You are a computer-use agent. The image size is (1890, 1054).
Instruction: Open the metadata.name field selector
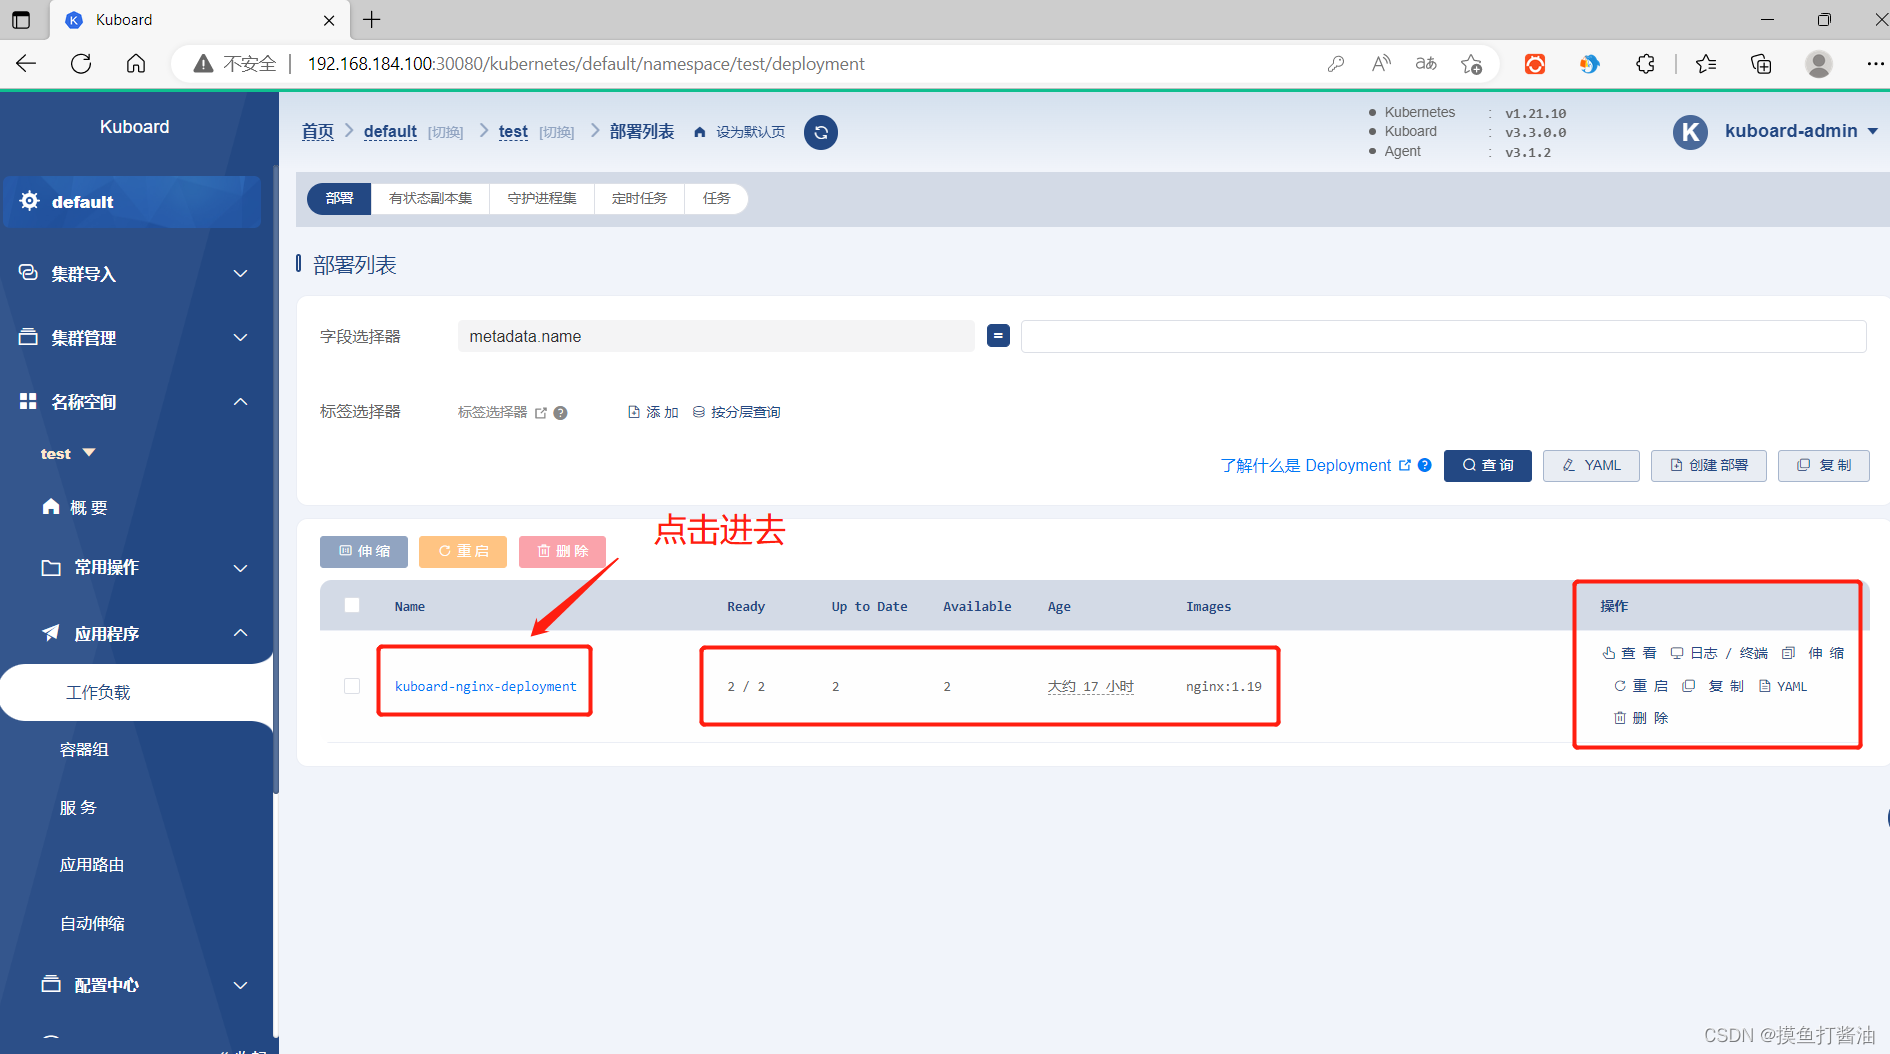(716, 336)
